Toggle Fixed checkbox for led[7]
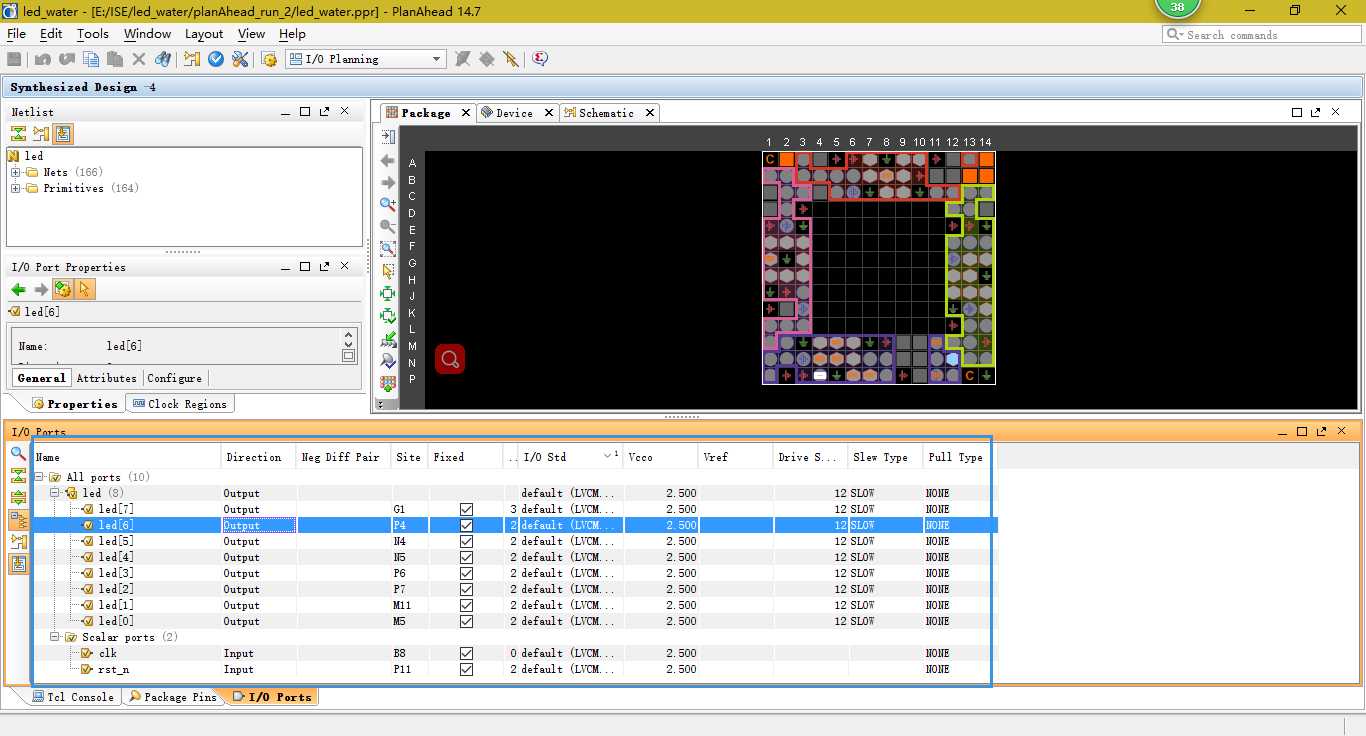This screenshot has width=1366, height=736. 466,509
